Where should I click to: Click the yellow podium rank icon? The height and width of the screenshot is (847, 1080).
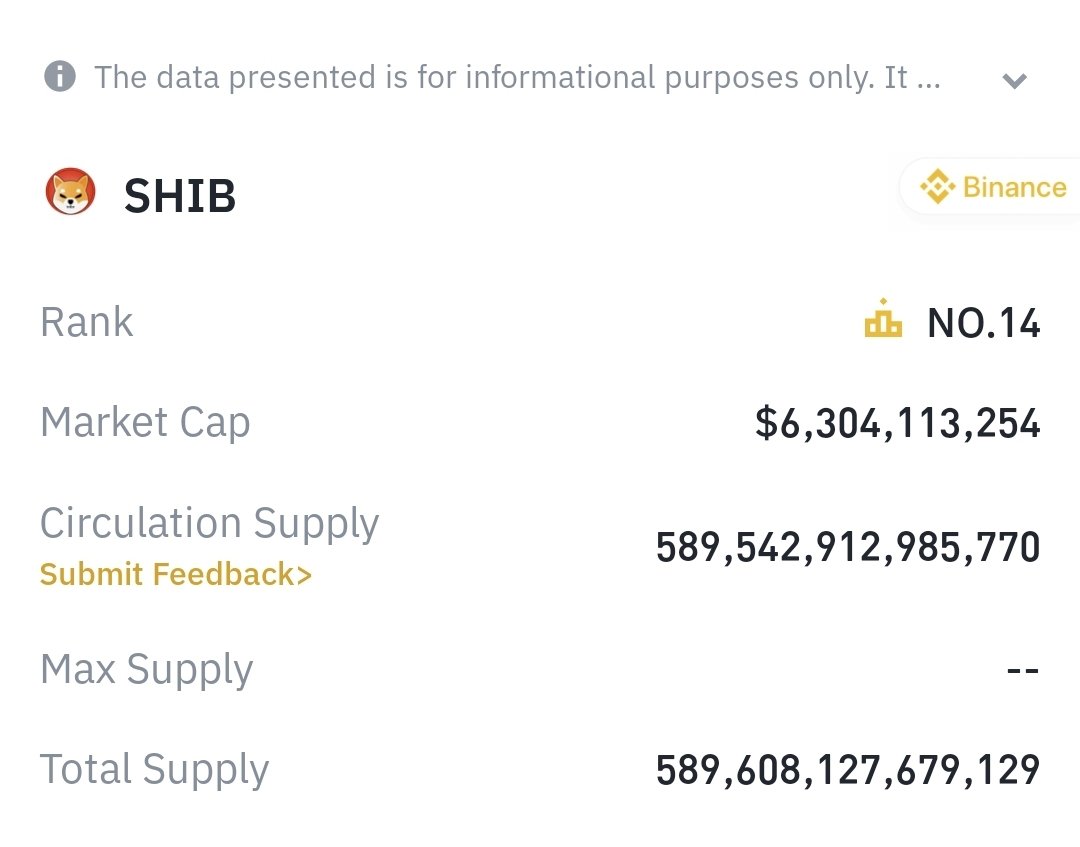tap(883, 318)
